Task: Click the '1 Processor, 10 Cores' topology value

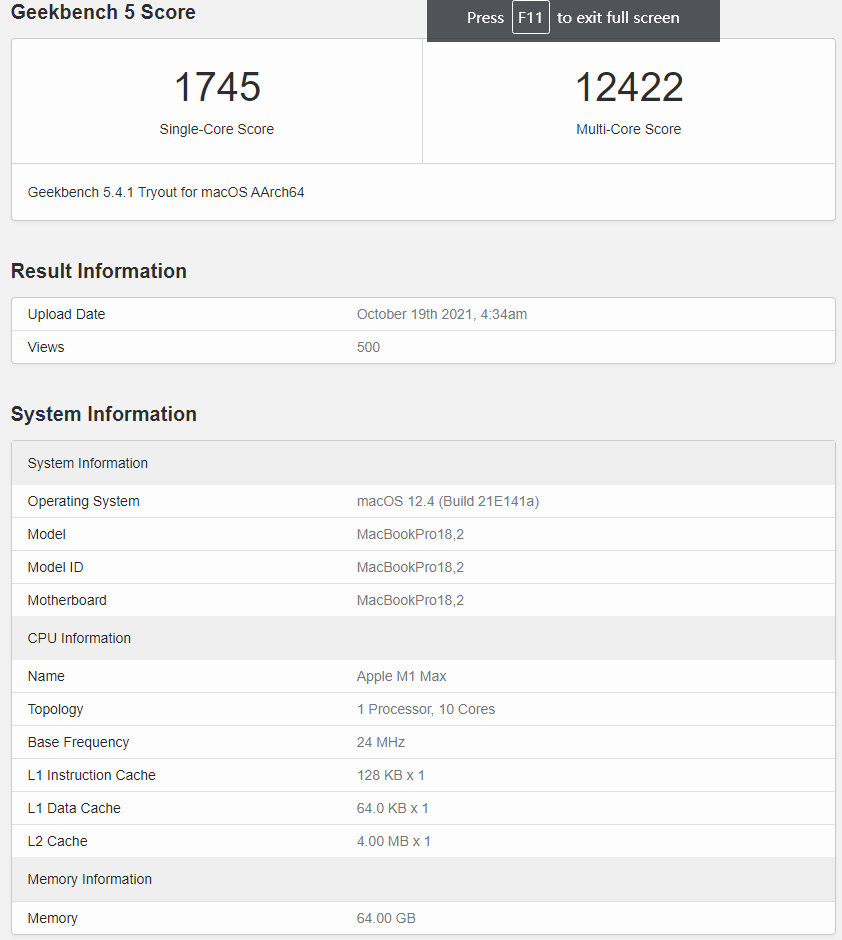Action: pos(425,709)
